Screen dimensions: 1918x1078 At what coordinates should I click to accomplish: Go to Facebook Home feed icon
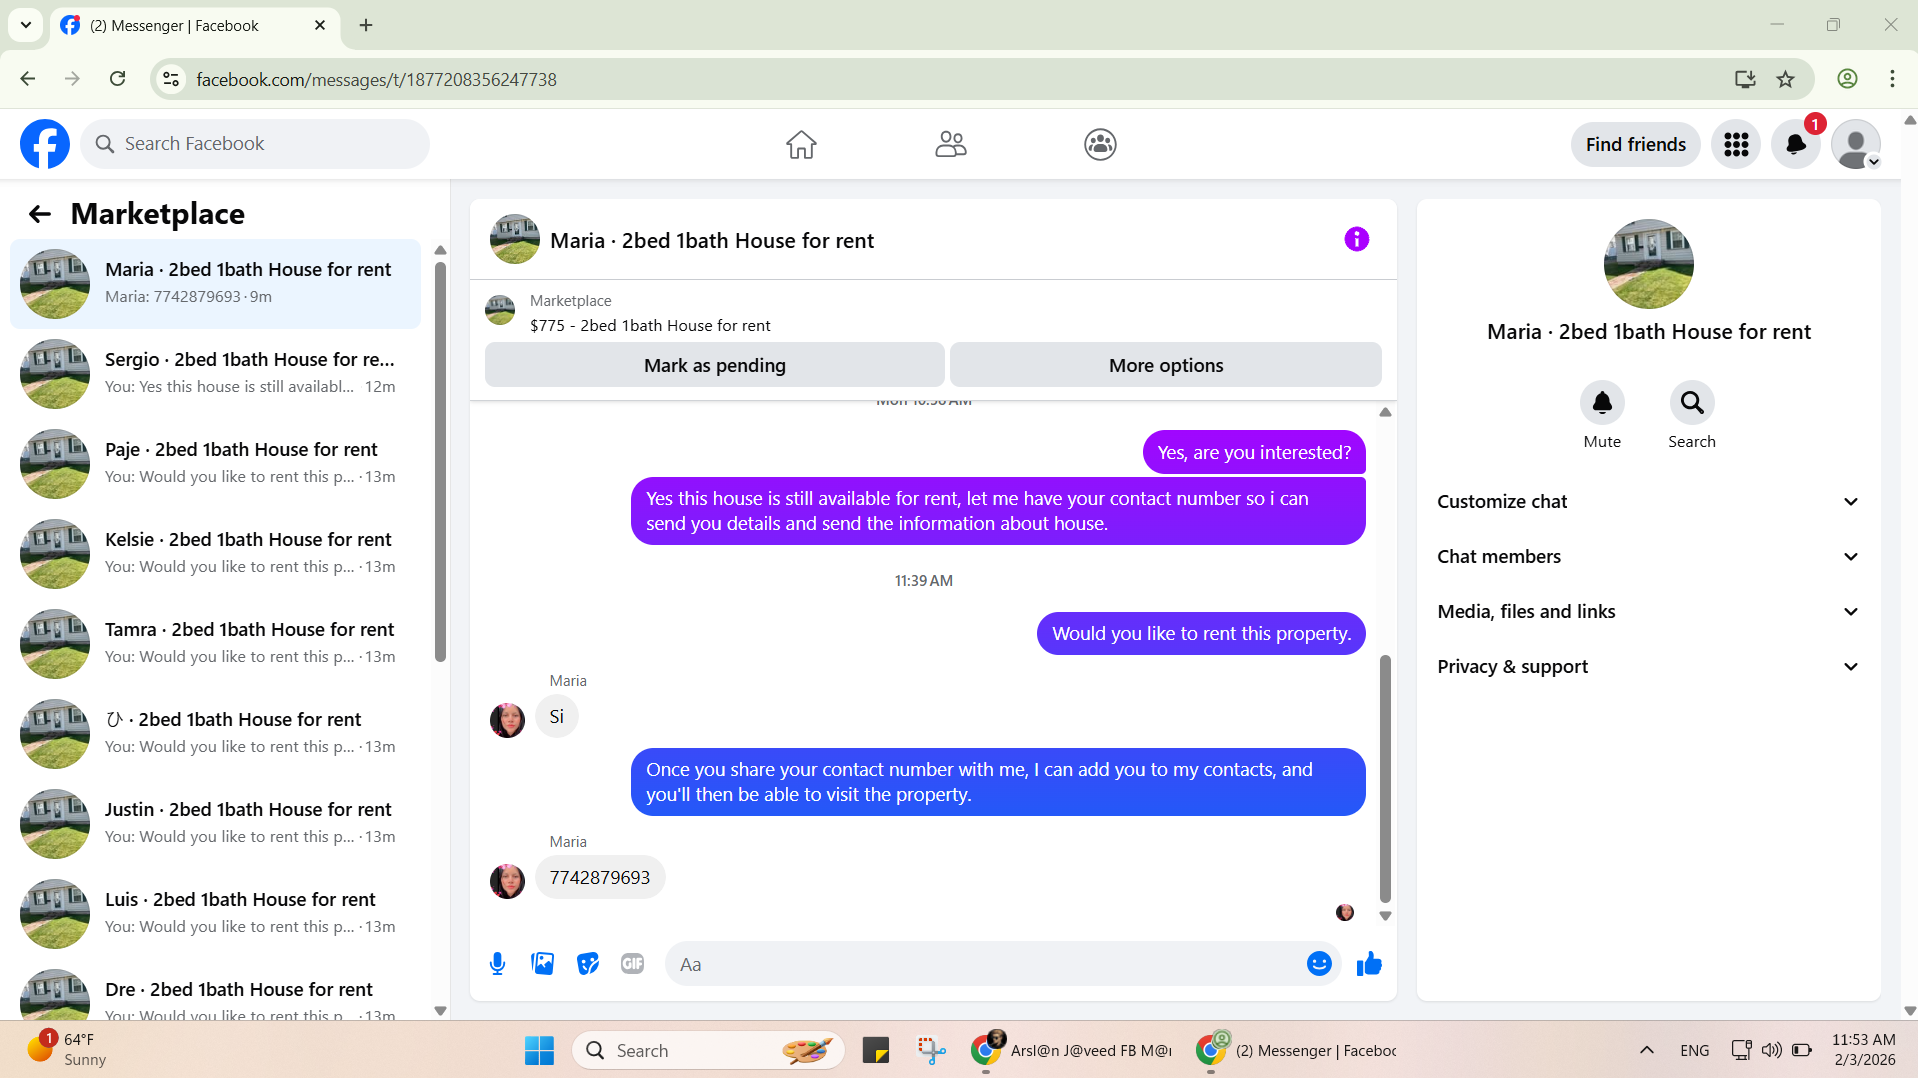tap(801, 145)
